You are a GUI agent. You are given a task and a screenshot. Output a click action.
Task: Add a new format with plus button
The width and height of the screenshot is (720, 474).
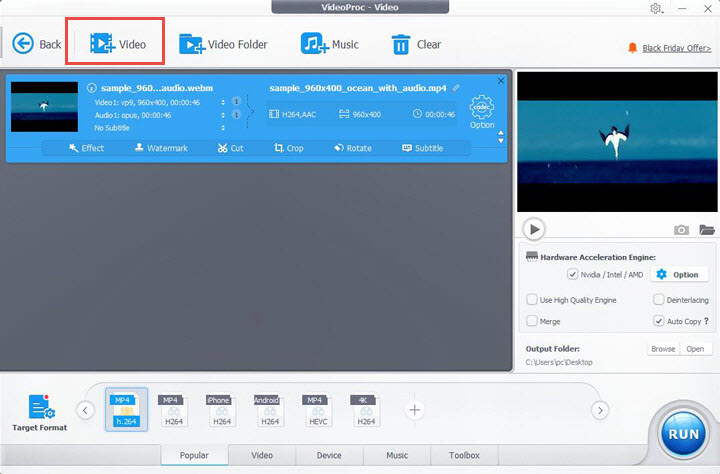pyautogui.click(x=415, y=410)
